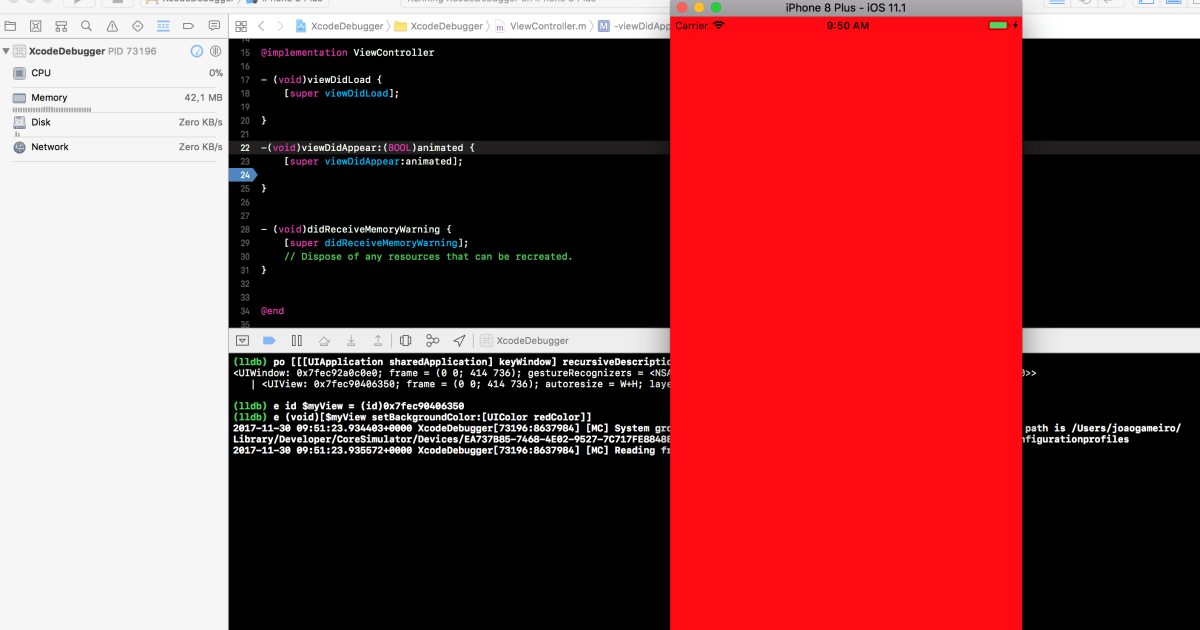
Task: Open the related items grid menu
Action: (241, 26)
